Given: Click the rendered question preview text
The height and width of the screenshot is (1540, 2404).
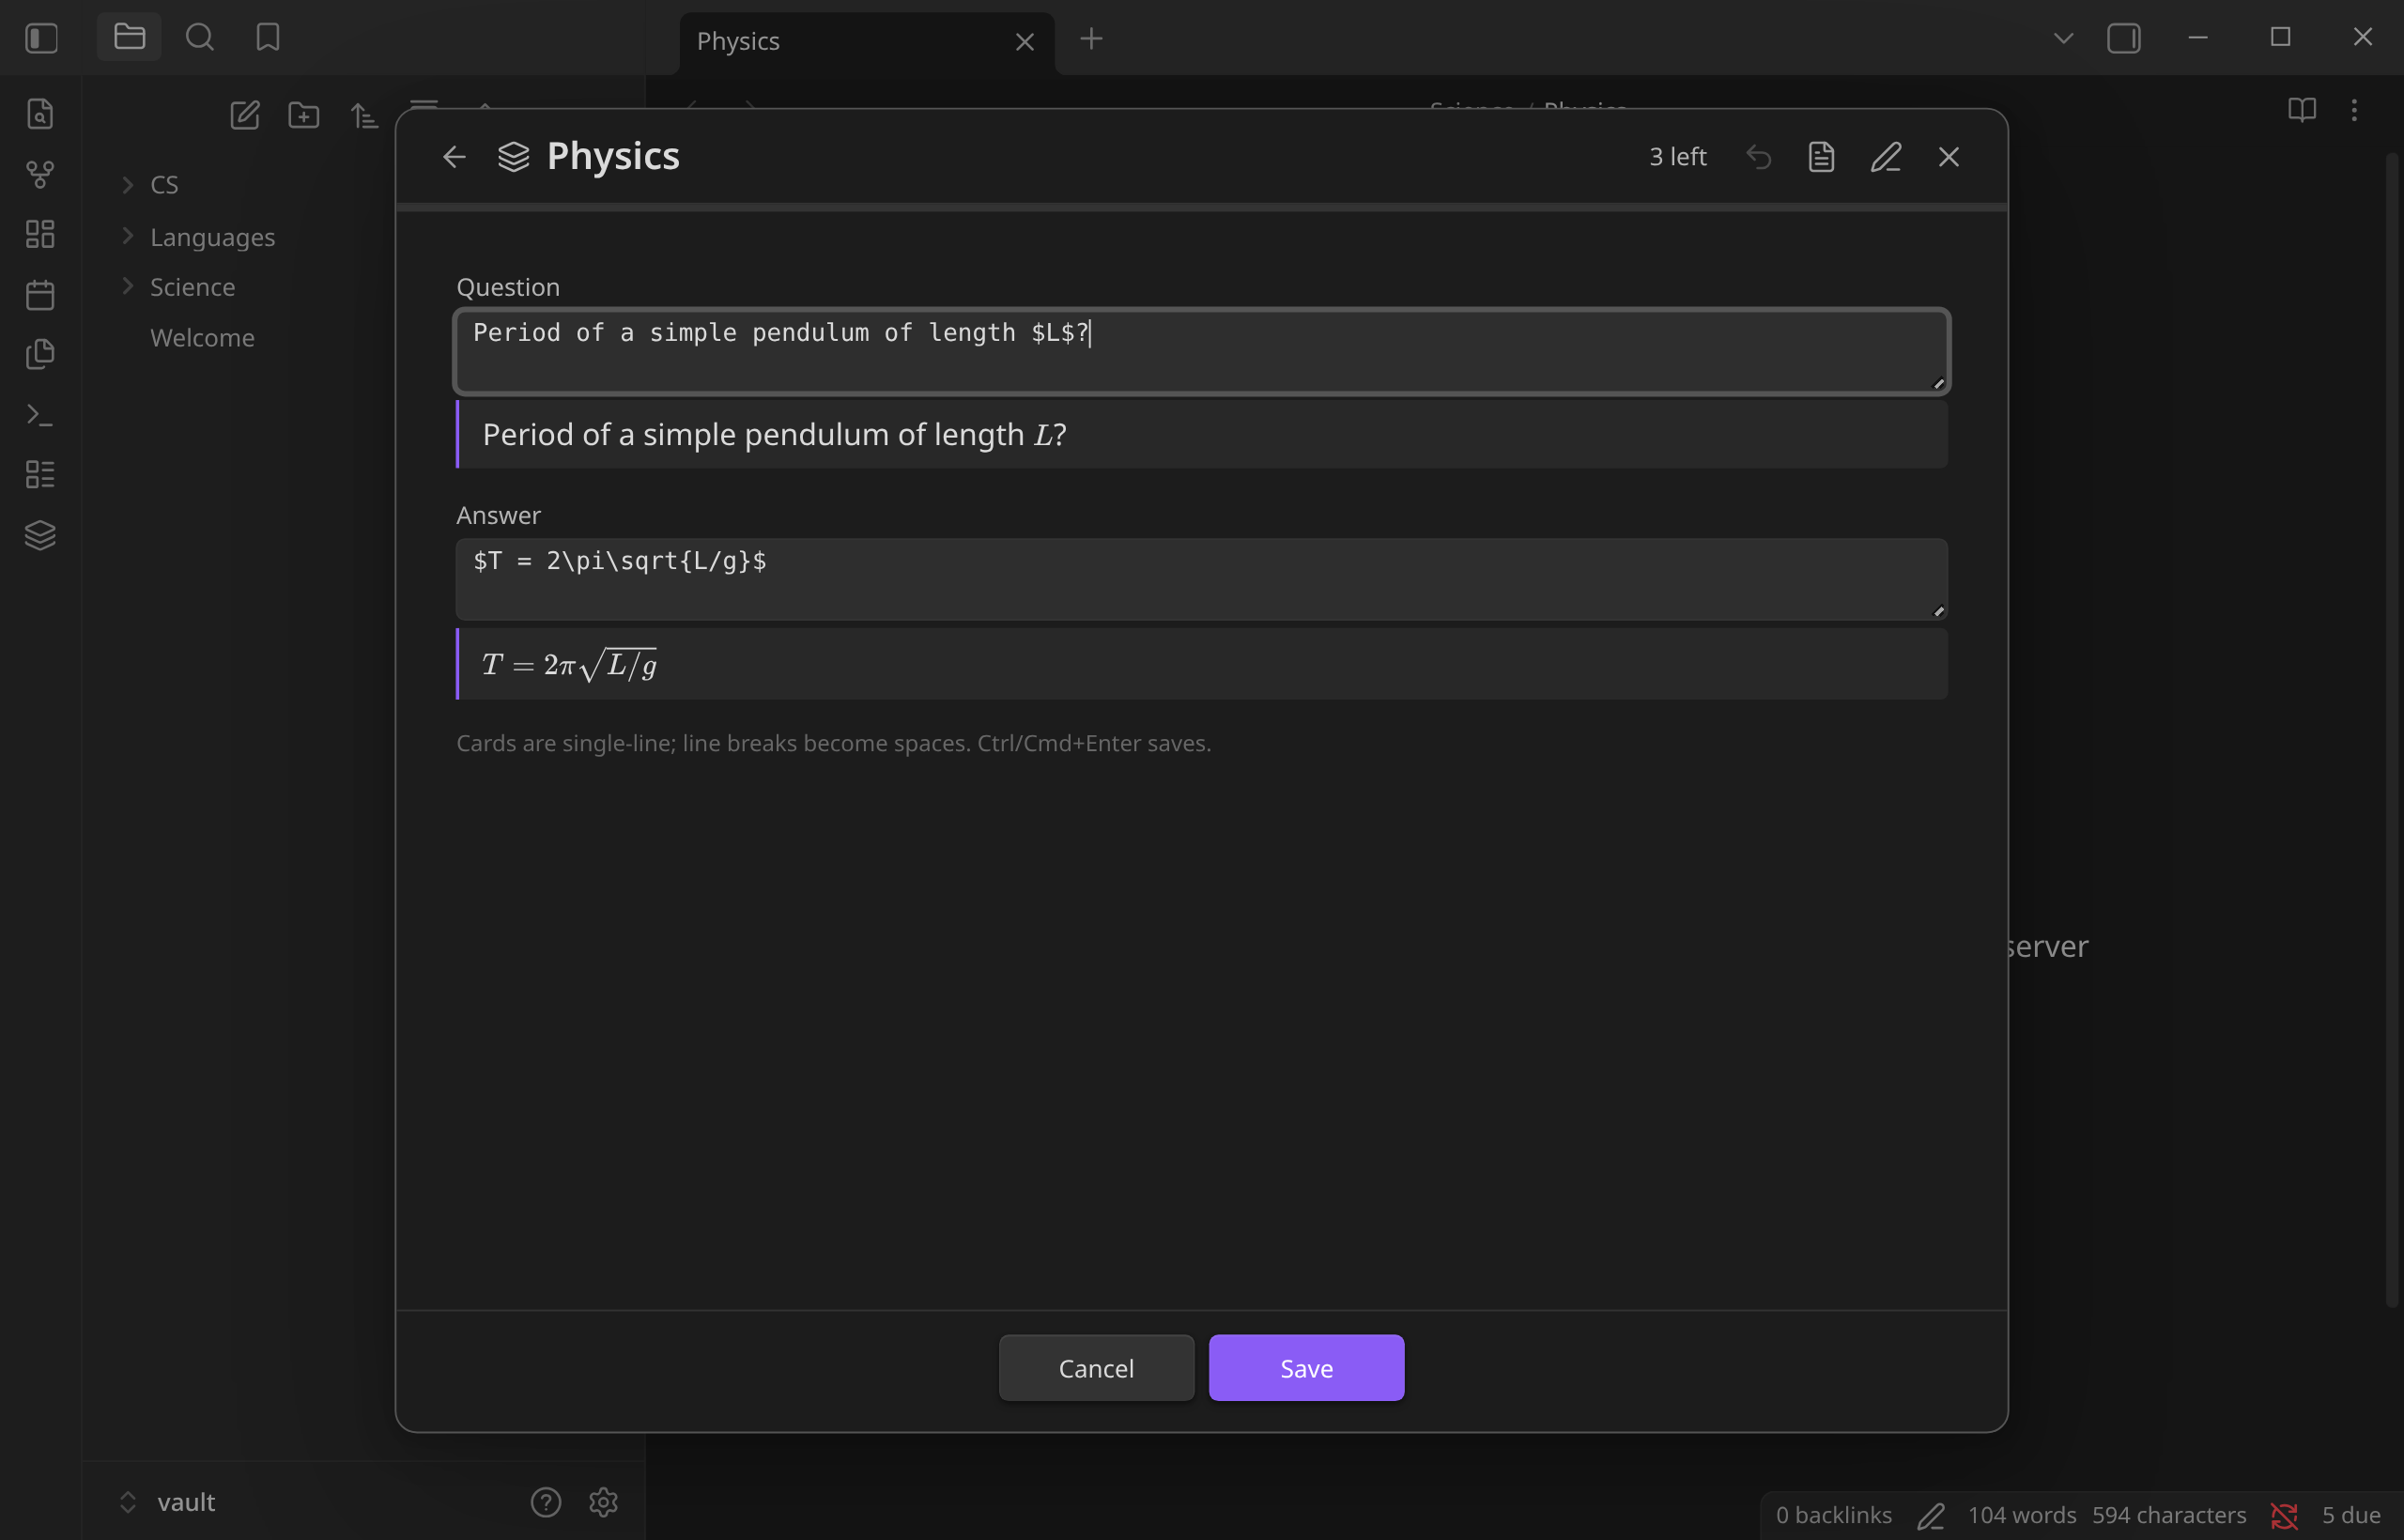Looking at the screenshot, I should pyautogui.click(x=774, y=434).
